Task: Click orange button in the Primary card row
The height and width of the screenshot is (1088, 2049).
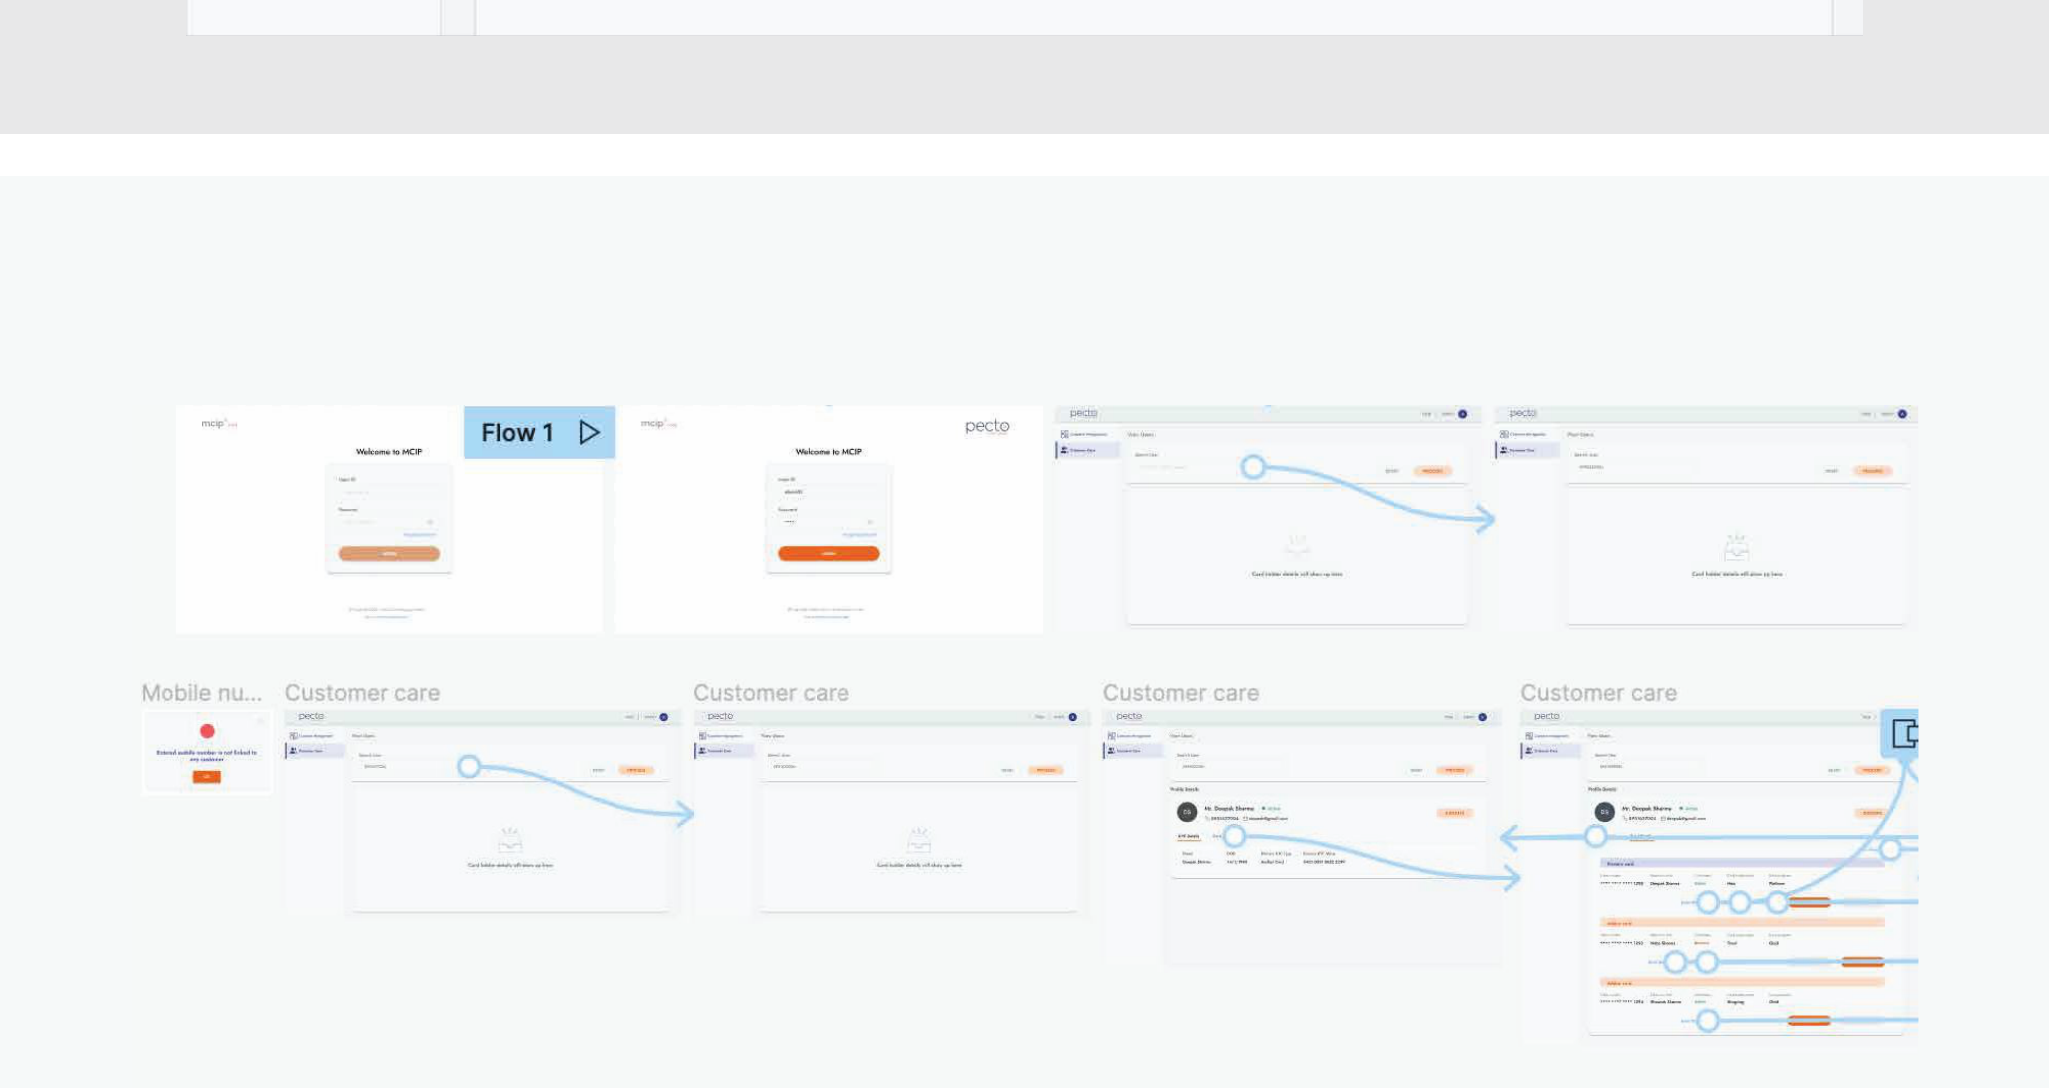Action: tap(1809, 902)
